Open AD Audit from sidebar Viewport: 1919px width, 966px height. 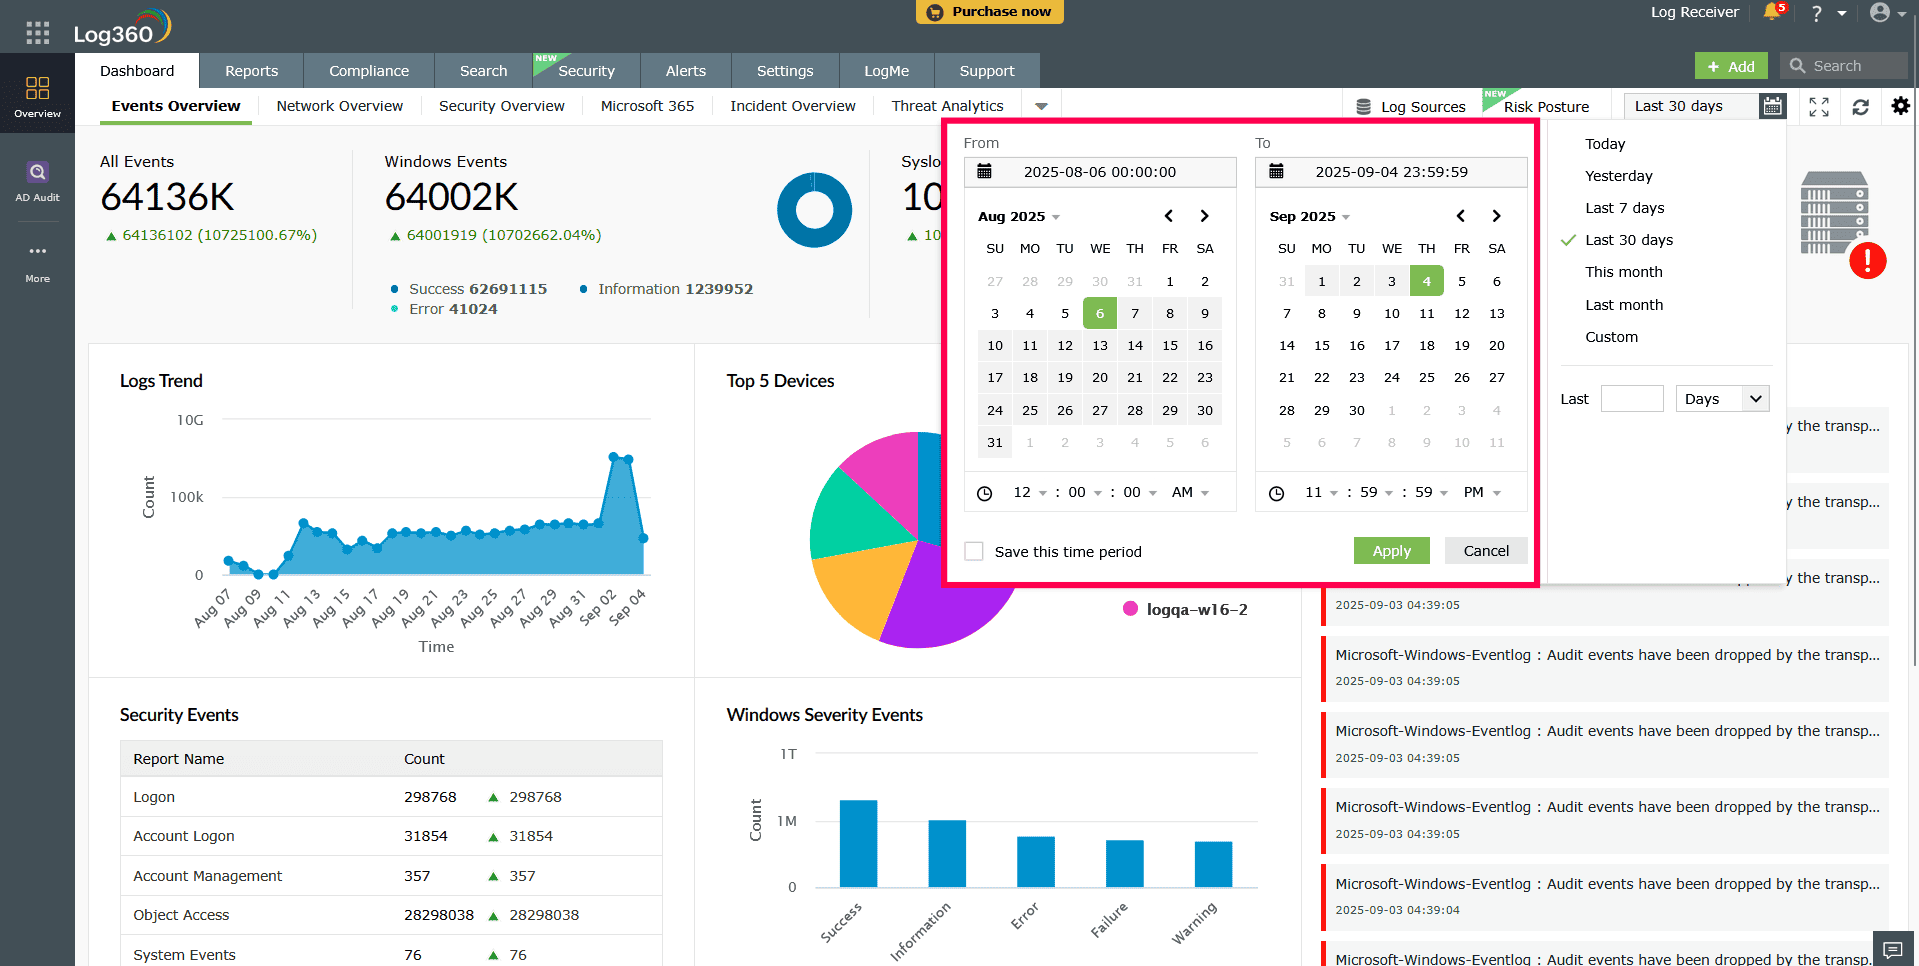tap(37, 182)
